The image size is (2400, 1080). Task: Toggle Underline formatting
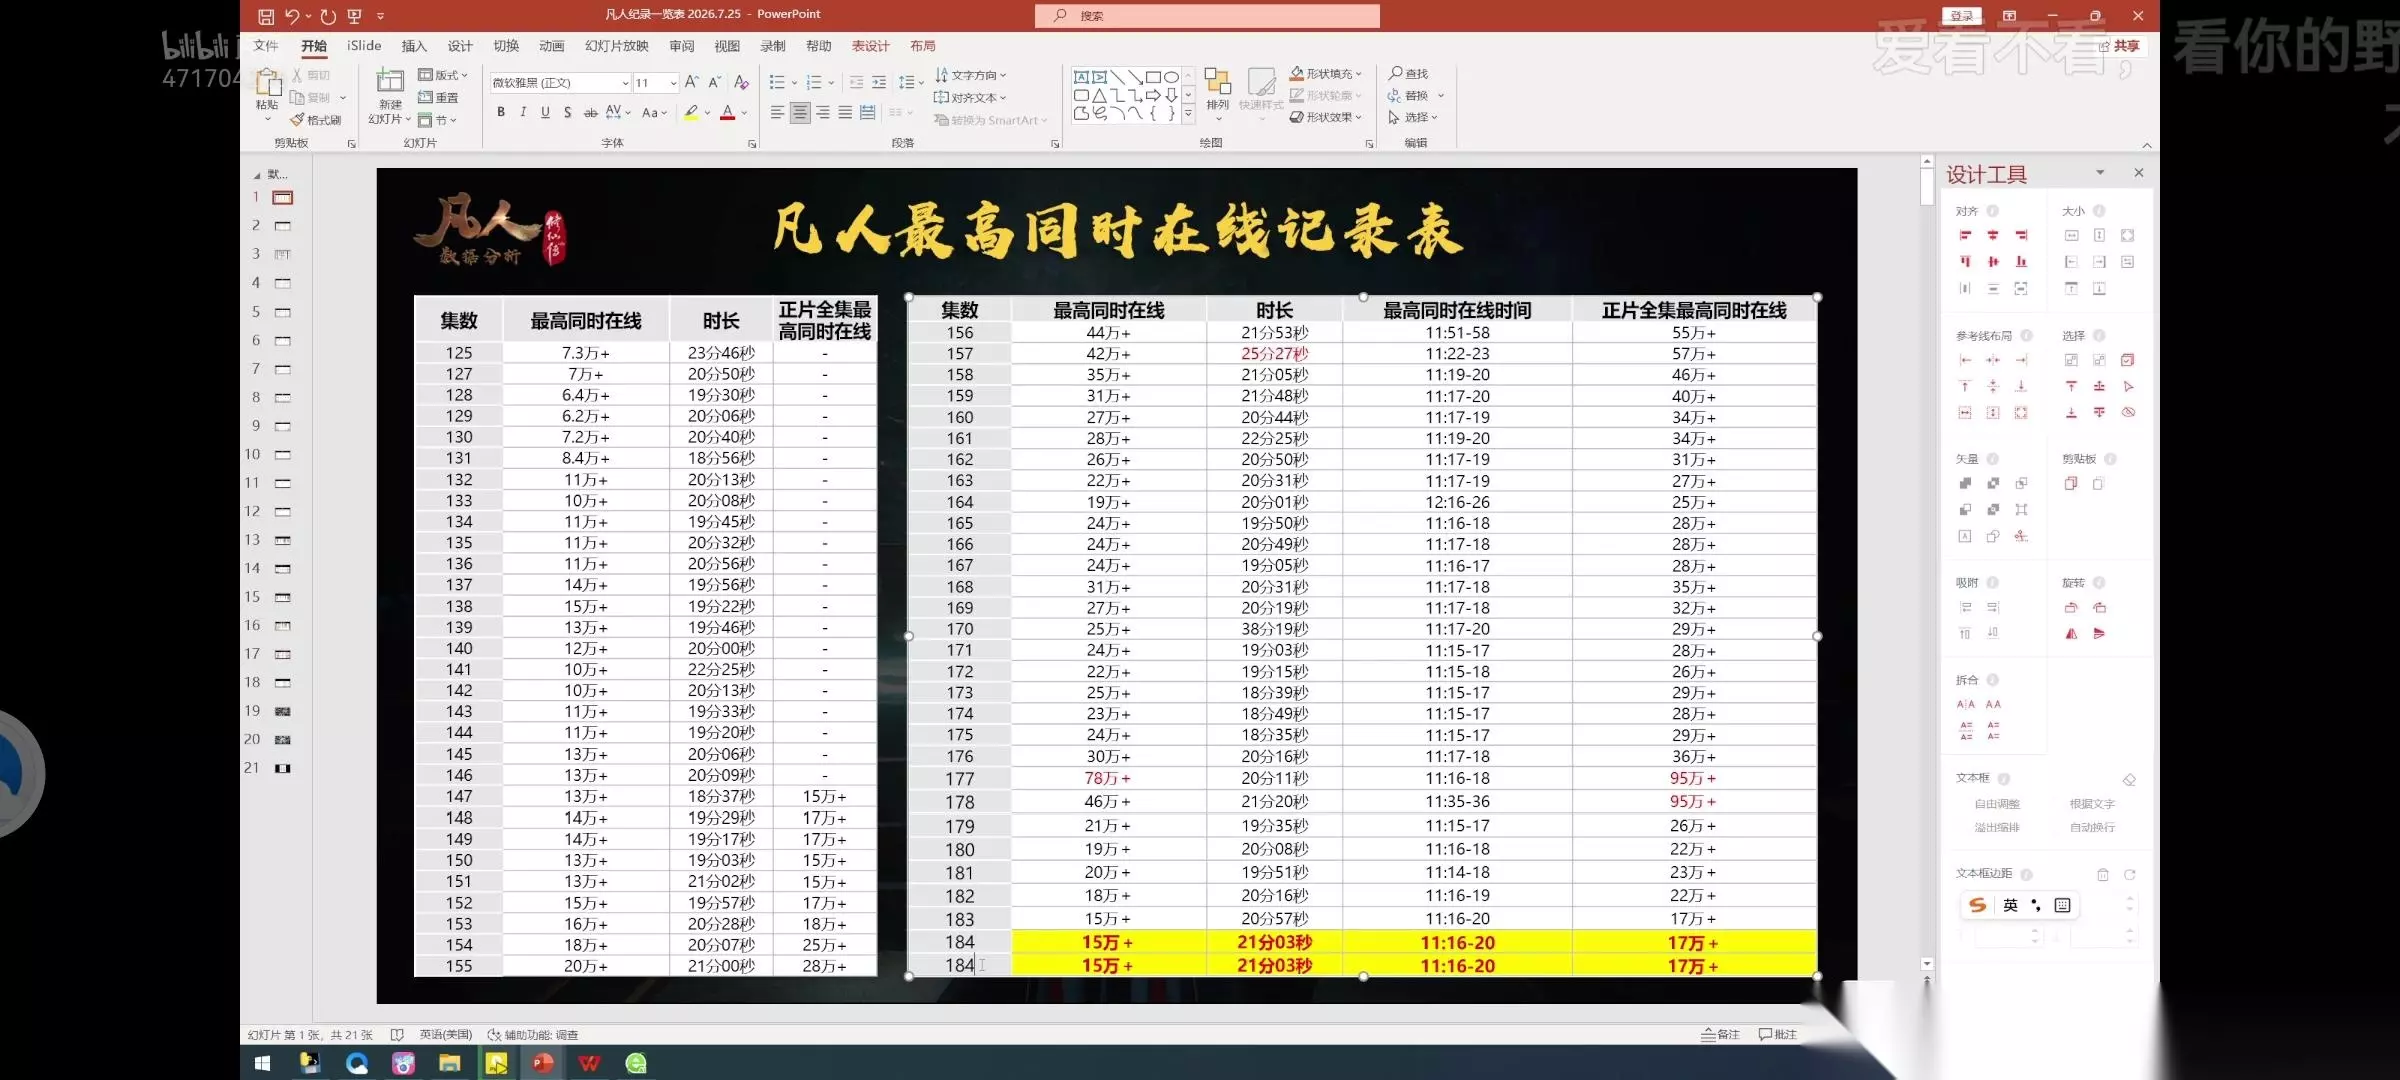coord(545,112)
